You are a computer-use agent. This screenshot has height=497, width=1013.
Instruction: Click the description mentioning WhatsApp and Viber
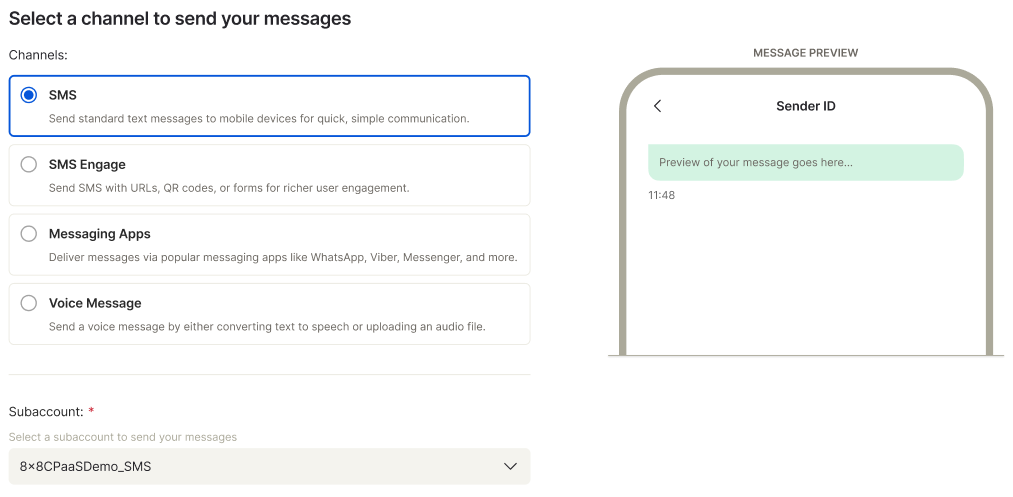[283, 257]
